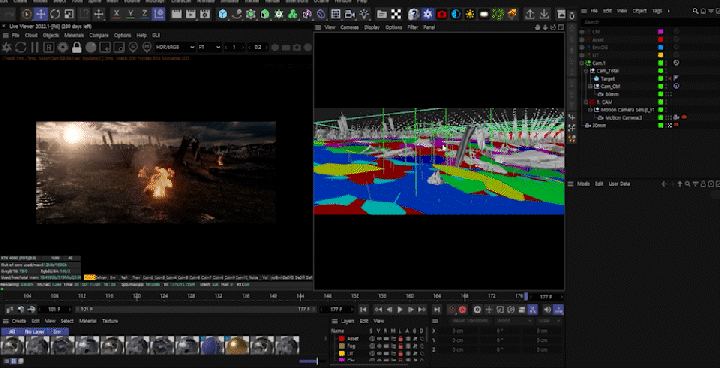Click the Octane daylight sun icon
The image size is (720, 368).
(x=470, y=14)
